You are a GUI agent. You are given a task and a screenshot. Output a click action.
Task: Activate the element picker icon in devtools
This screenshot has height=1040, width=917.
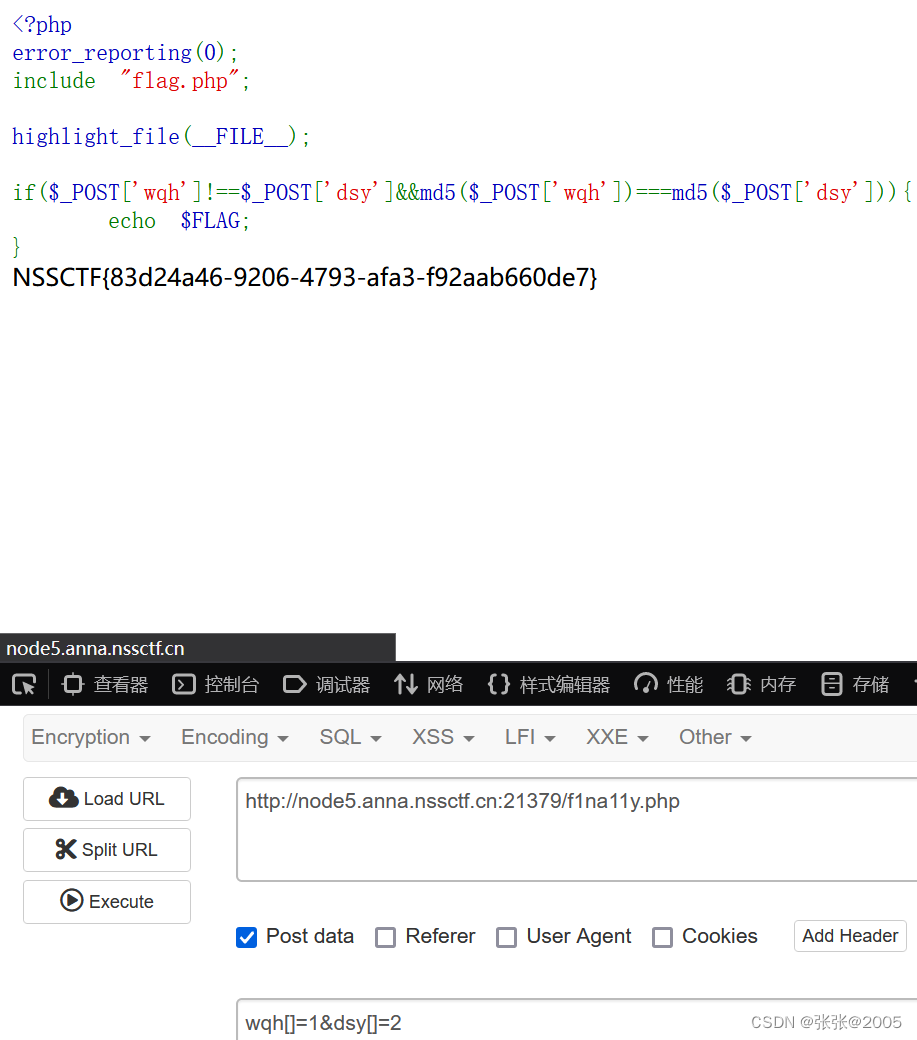(x=25, y=684)
